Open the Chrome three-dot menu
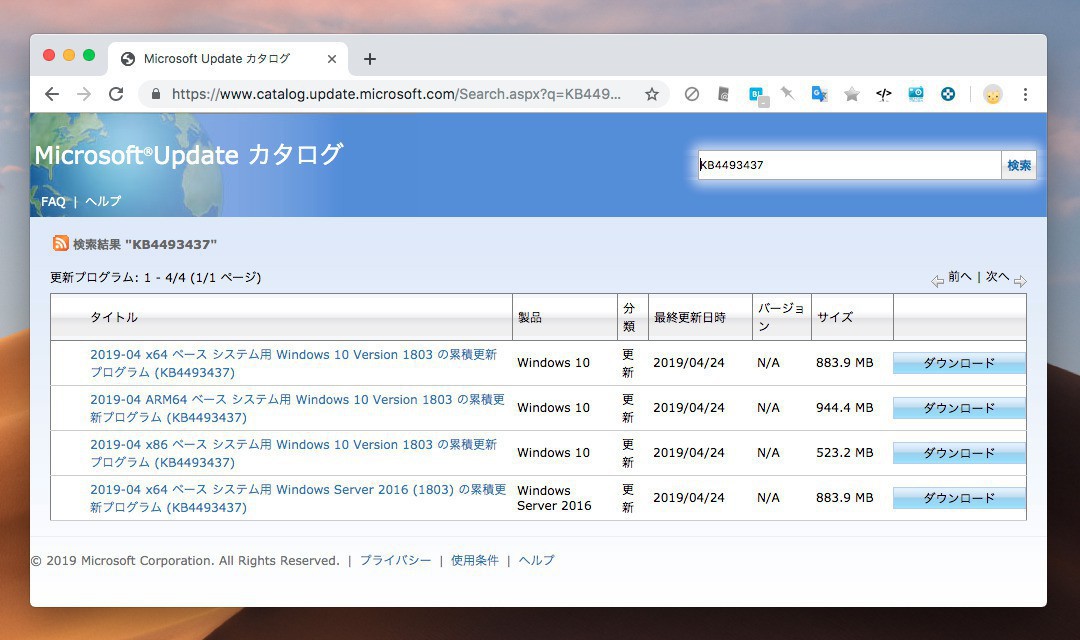 (1025, 94)
